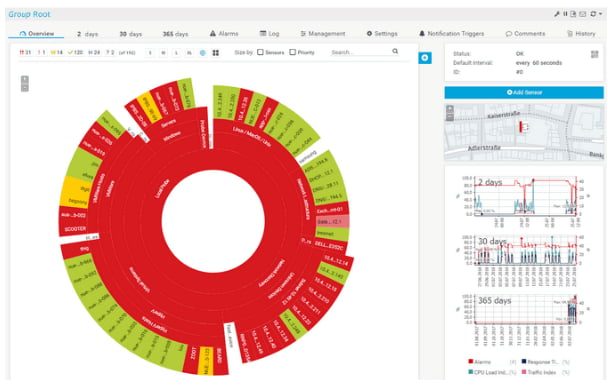Open the wrench edit settings icon
The width and height of the screenshot is (608, 387).
[557, 14]
